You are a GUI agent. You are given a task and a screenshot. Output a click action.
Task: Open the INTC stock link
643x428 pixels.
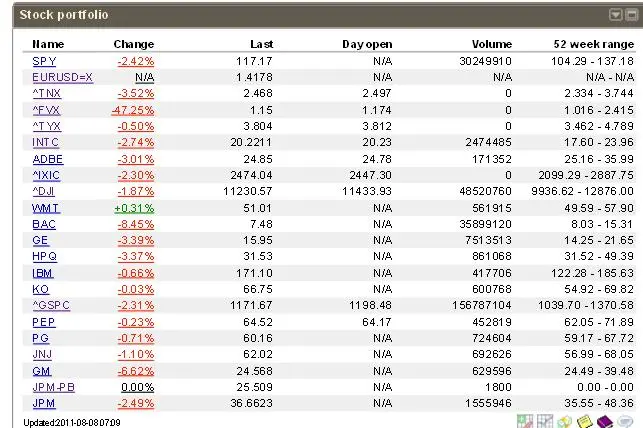coord(46,142)
